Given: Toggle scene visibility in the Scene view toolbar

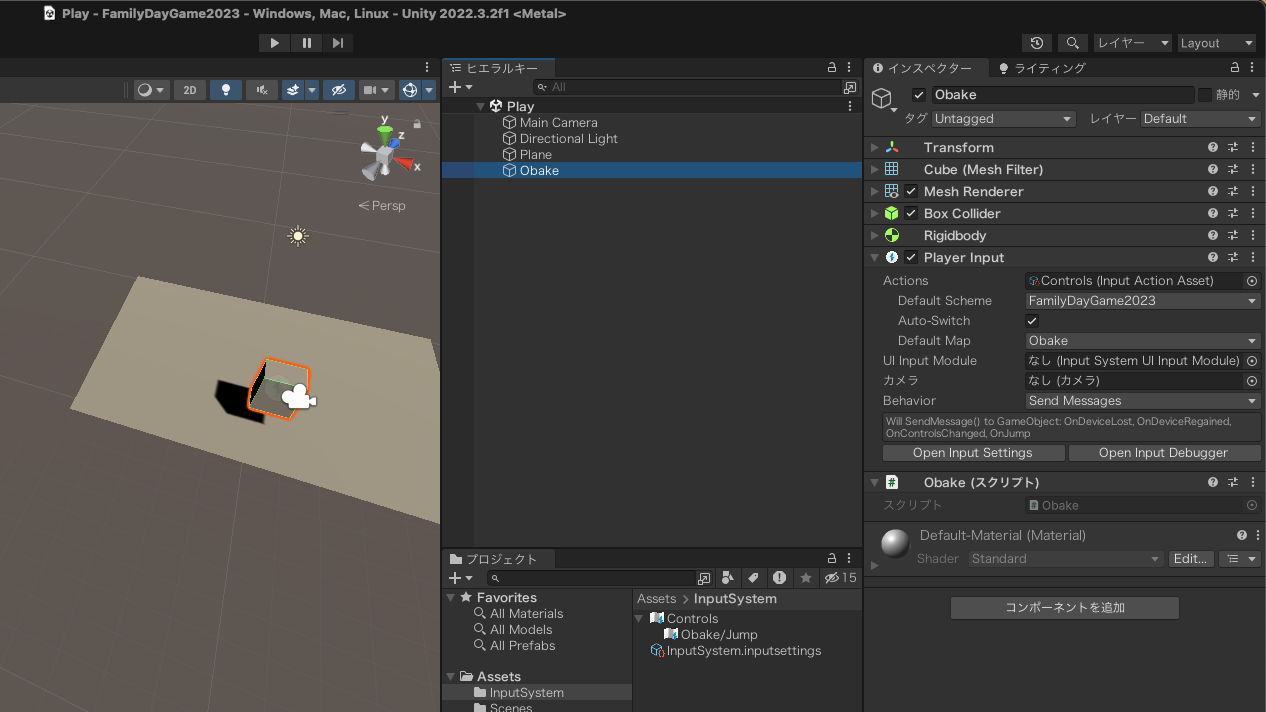Looking at the screenshot, I should [x=338, y=90].
